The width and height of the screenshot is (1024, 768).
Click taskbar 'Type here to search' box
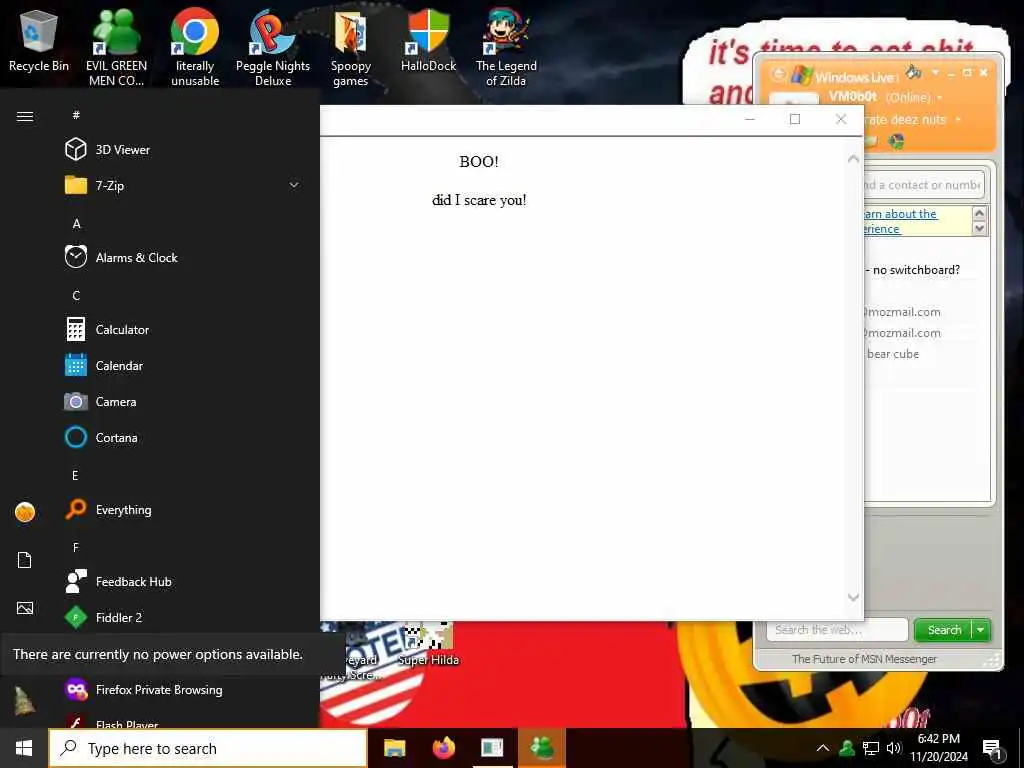coord(208,748)
